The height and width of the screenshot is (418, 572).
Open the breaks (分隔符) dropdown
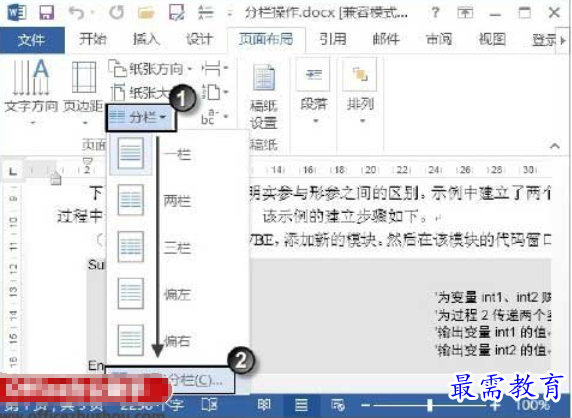(215, 68)
